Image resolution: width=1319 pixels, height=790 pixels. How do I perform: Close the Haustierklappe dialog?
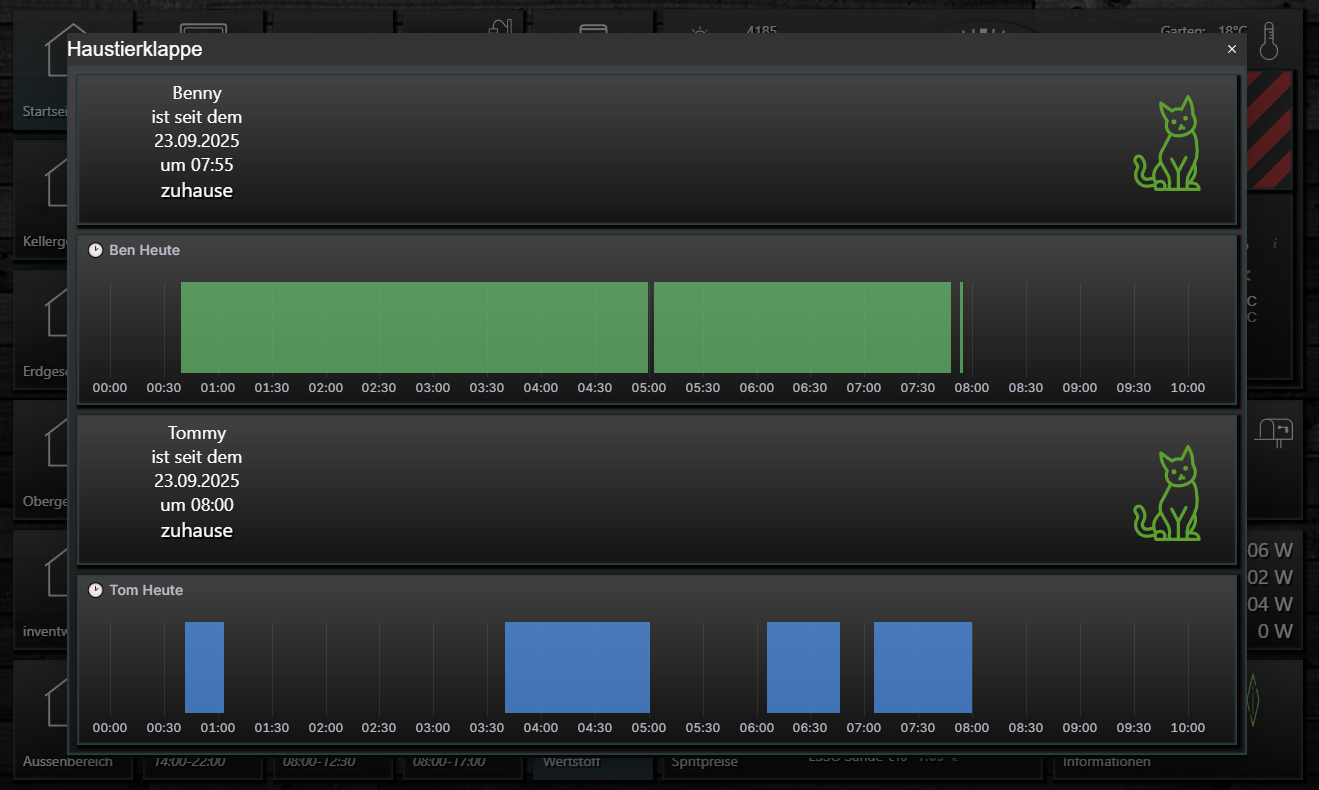pyautogui.click(x=1232, y=49)
